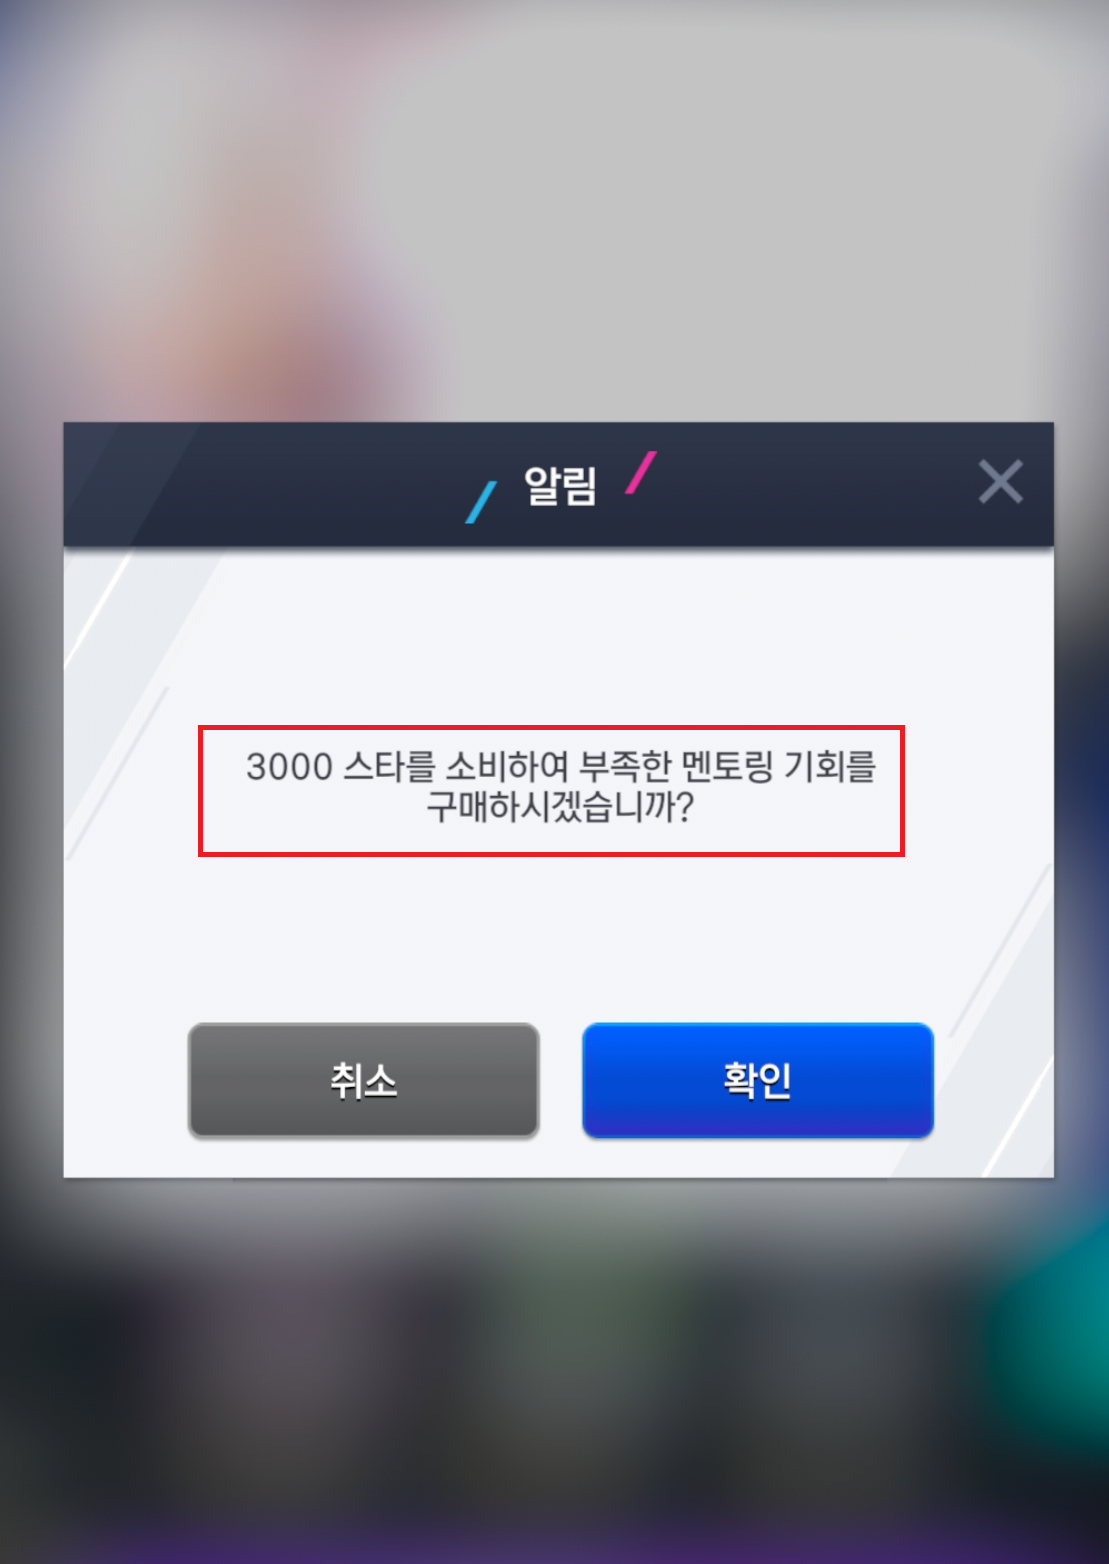Click the 3000 스타 purchase message text

560,787
